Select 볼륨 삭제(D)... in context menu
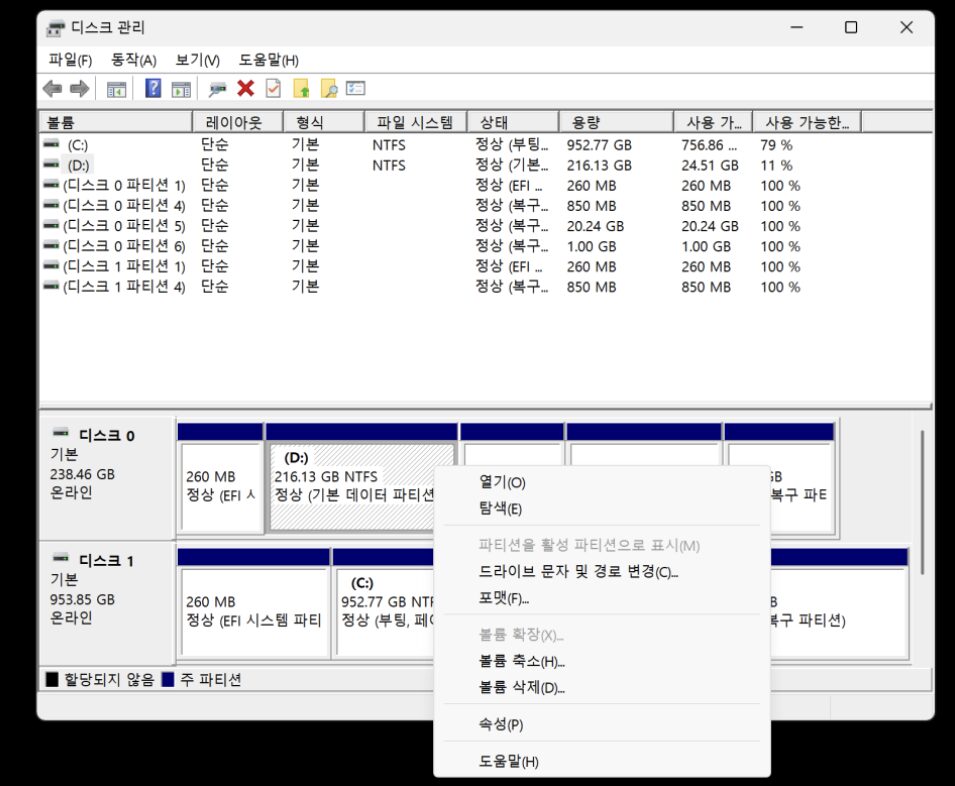Viewport: 955px width, 786px height. click(522, 688)
